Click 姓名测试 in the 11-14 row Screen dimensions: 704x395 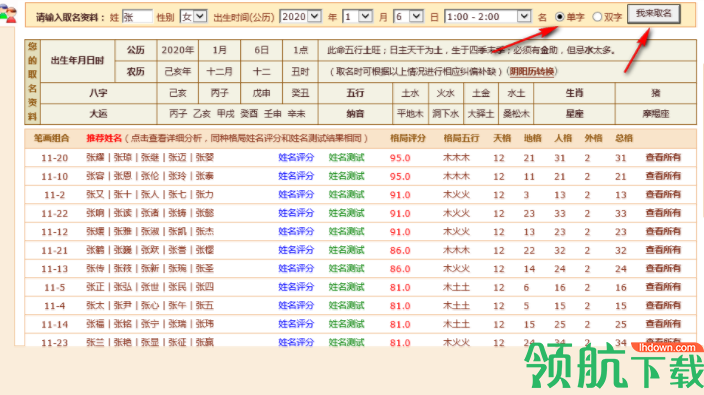[346, 324]
